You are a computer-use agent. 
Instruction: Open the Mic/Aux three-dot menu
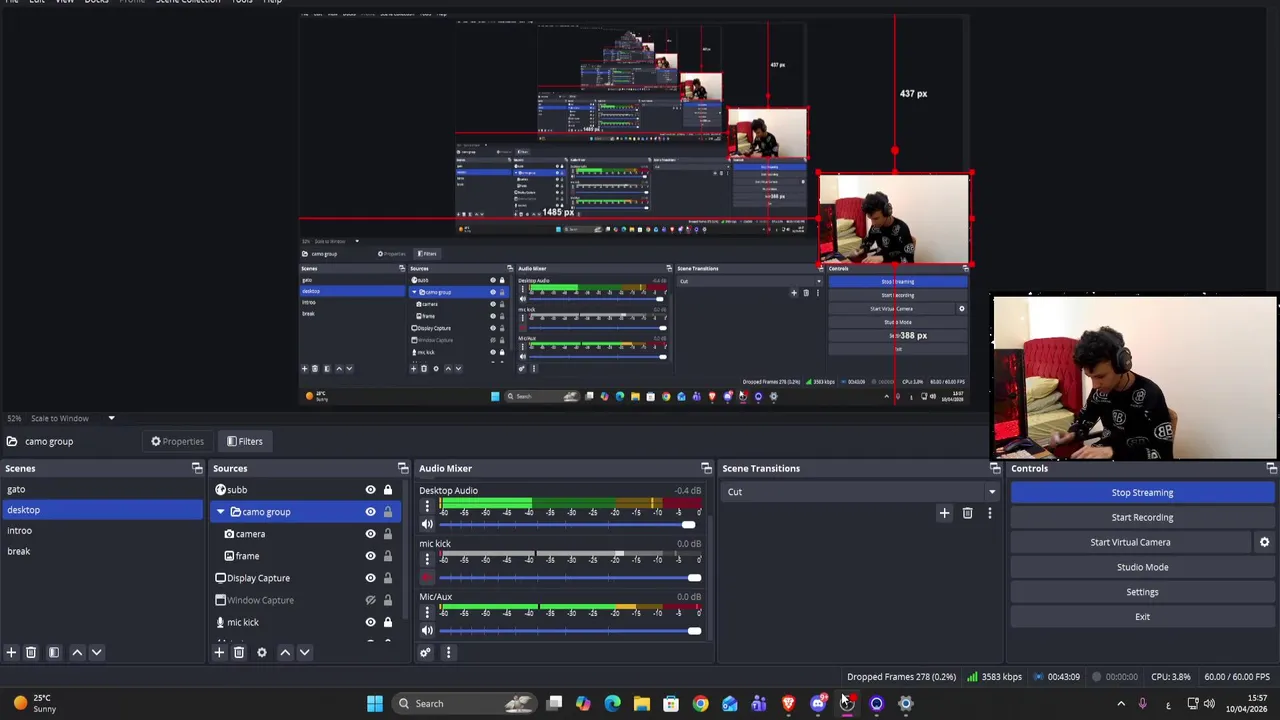click(427, 612)
